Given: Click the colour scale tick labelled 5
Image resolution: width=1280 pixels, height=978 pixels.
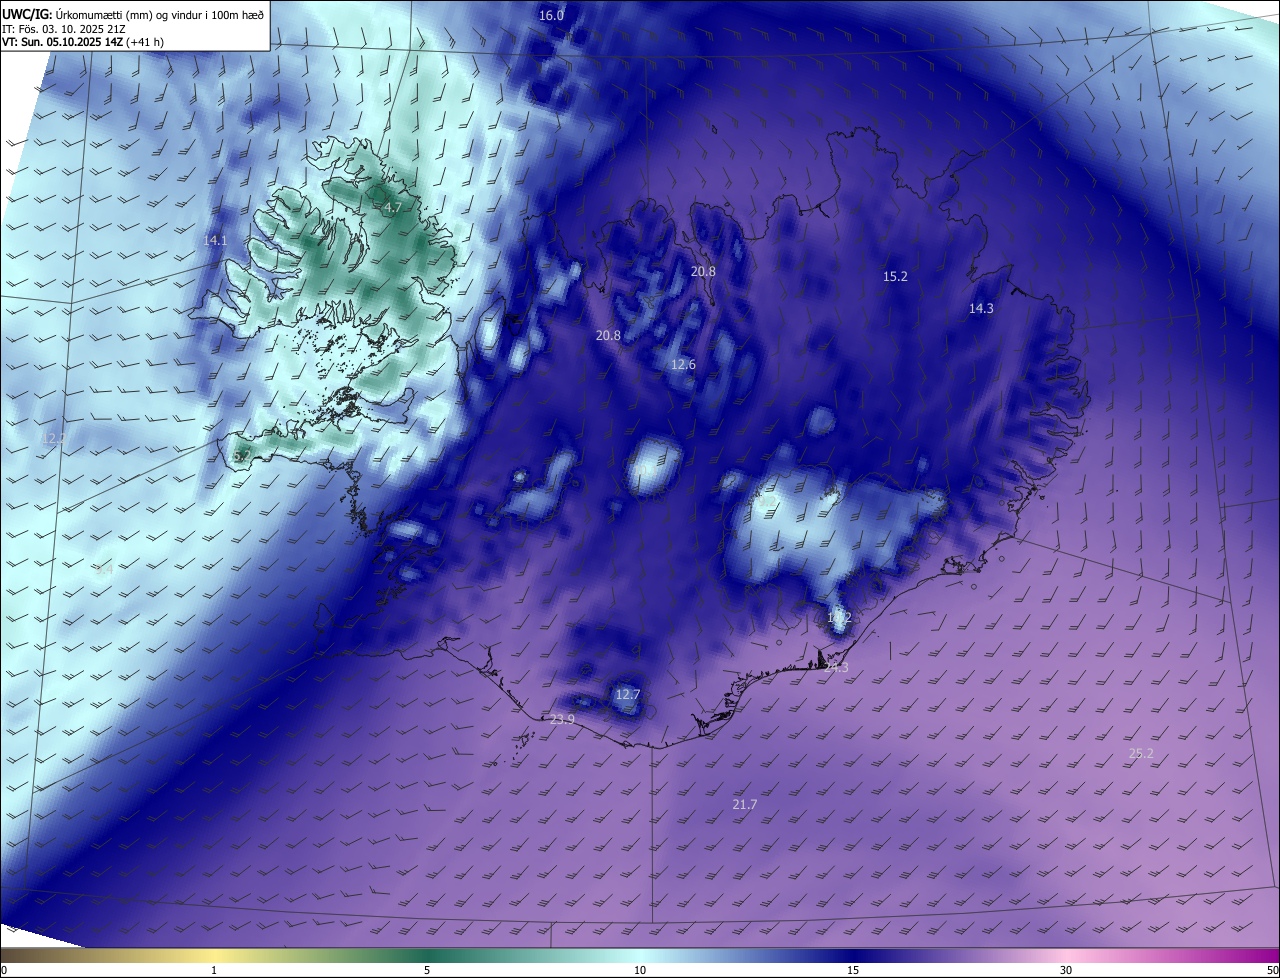Looking at the screenshot, I should [427, 970].
